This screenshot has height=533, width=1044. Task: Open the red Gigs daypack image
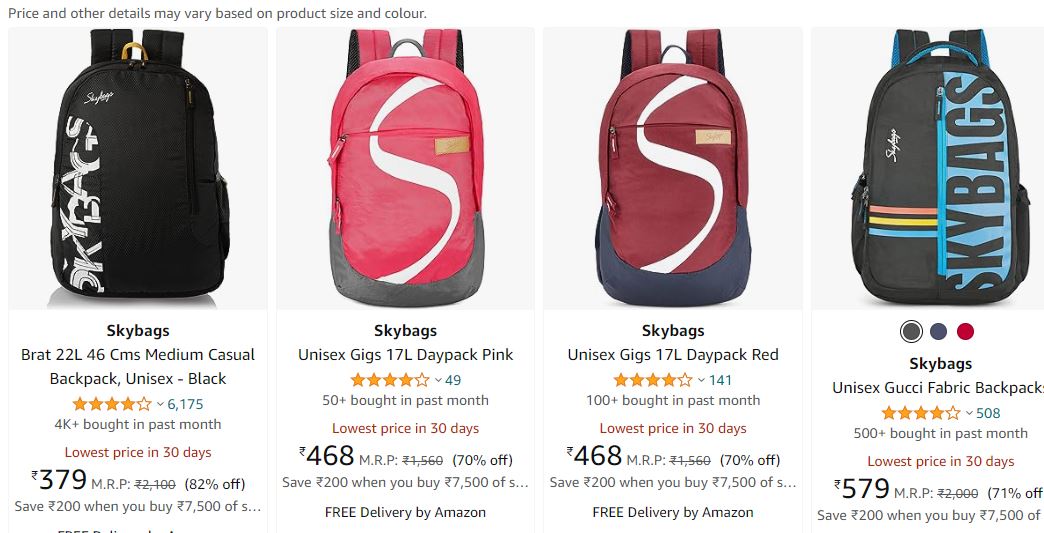pos(673,168)
